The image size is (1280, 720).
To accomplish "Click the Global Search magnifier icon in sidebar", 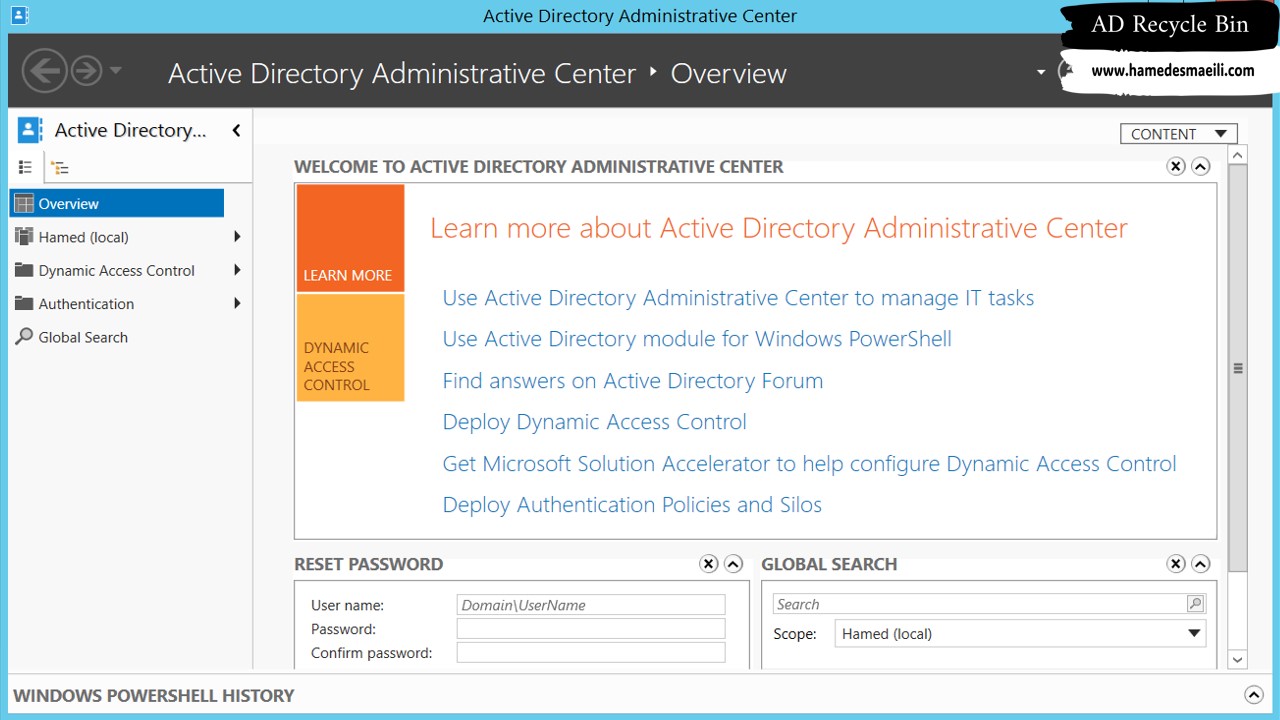I will [24, 337].
